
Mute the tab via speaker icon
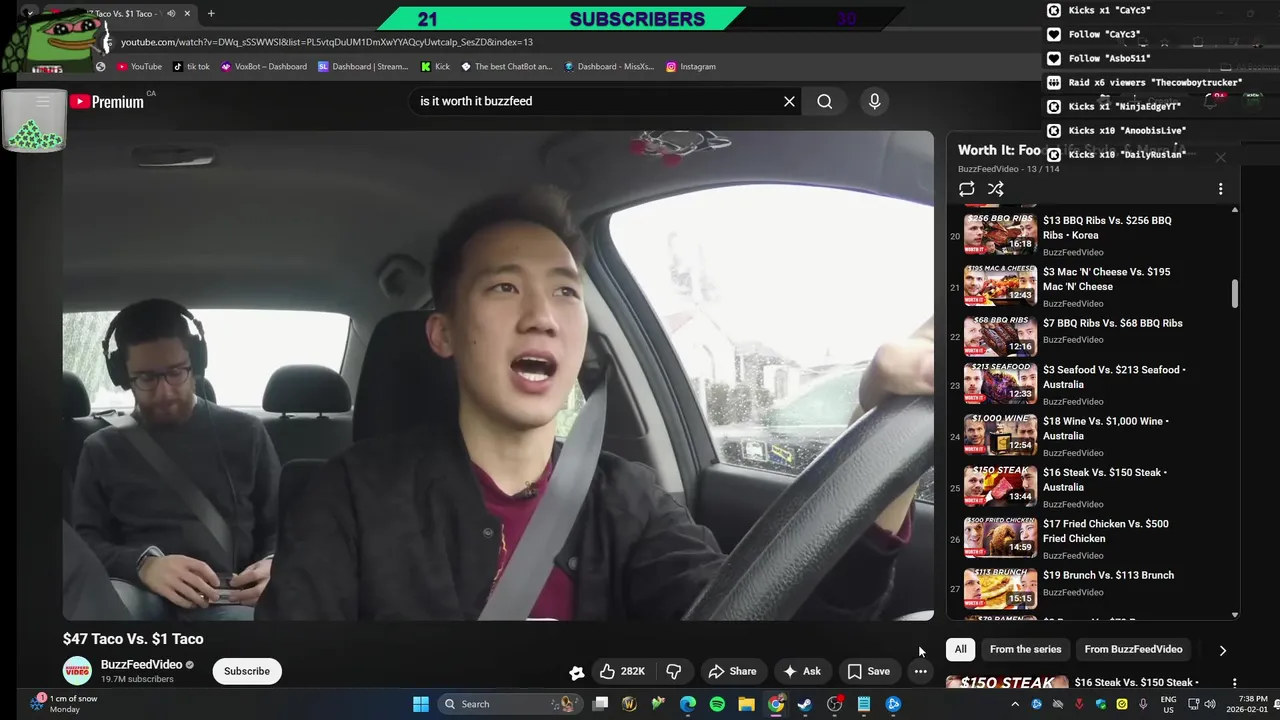(171, 14)
